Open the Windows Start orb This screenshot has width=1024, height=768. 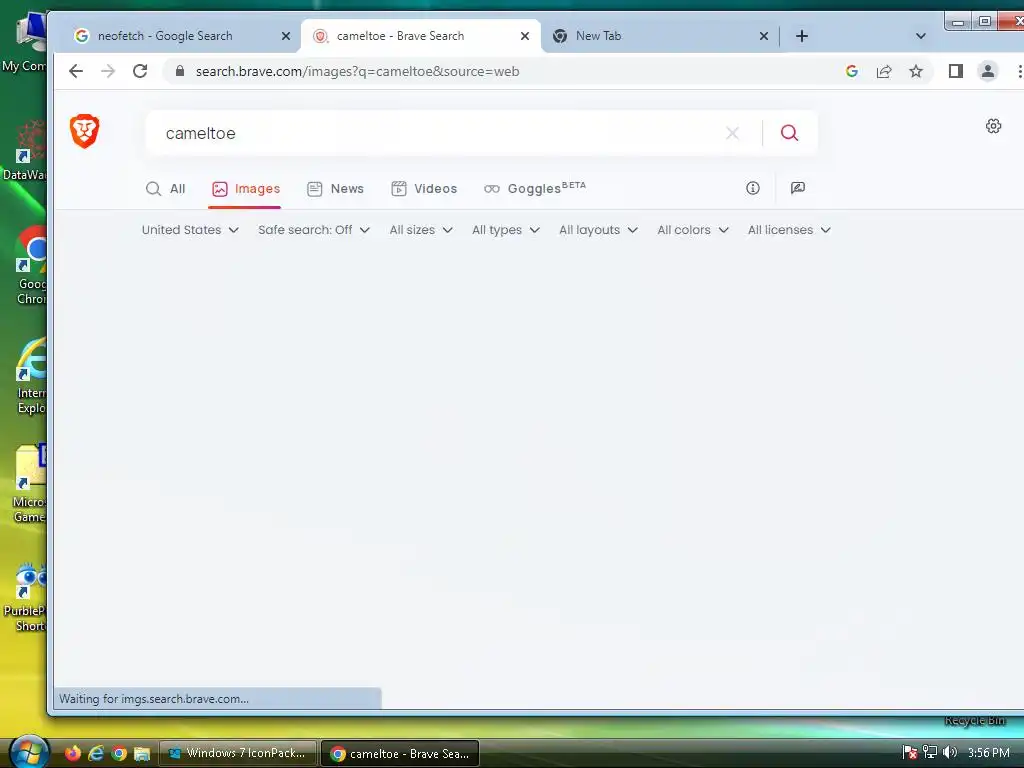pos(27,752)
